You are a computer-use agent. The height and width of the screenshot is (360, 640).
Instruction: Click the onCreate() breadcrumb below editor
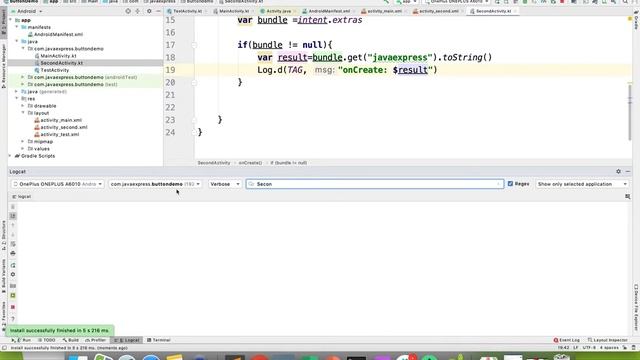250,163
